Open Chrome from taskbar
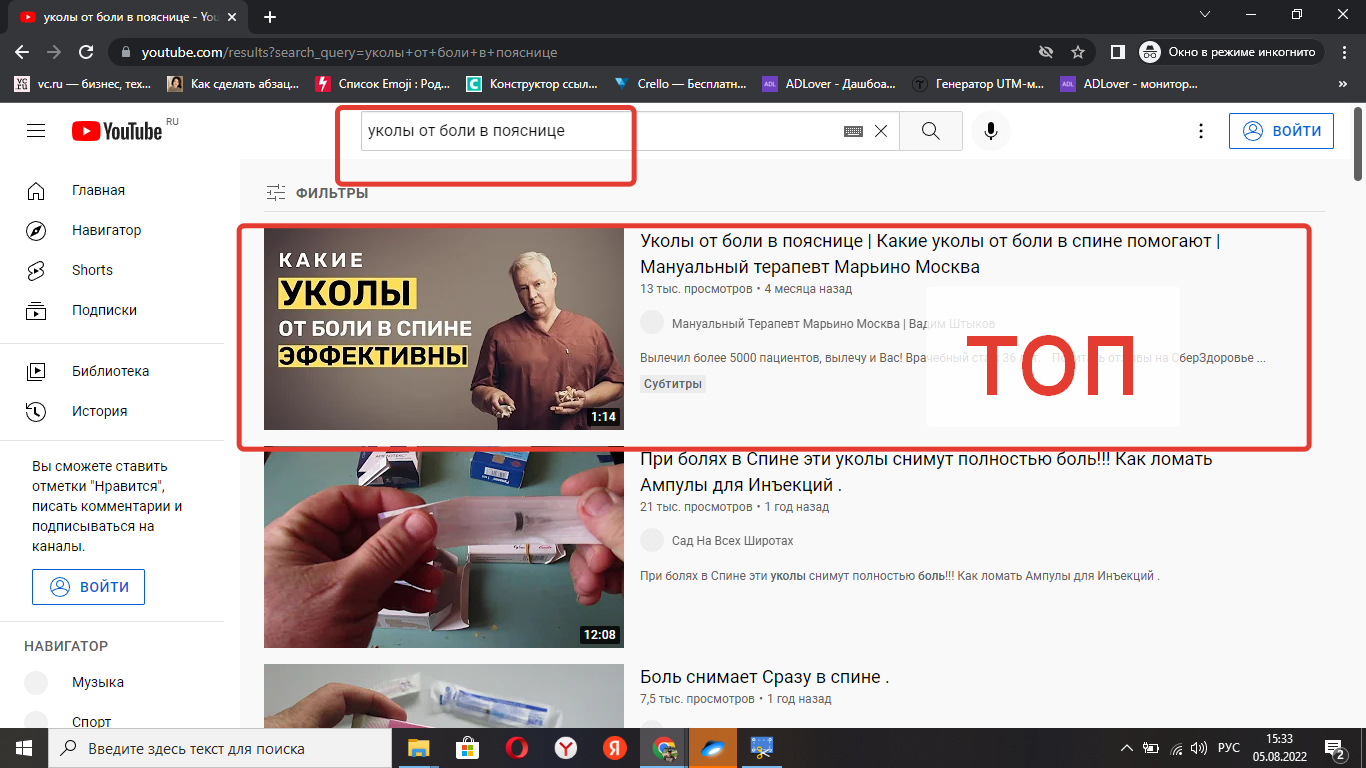 664,748
